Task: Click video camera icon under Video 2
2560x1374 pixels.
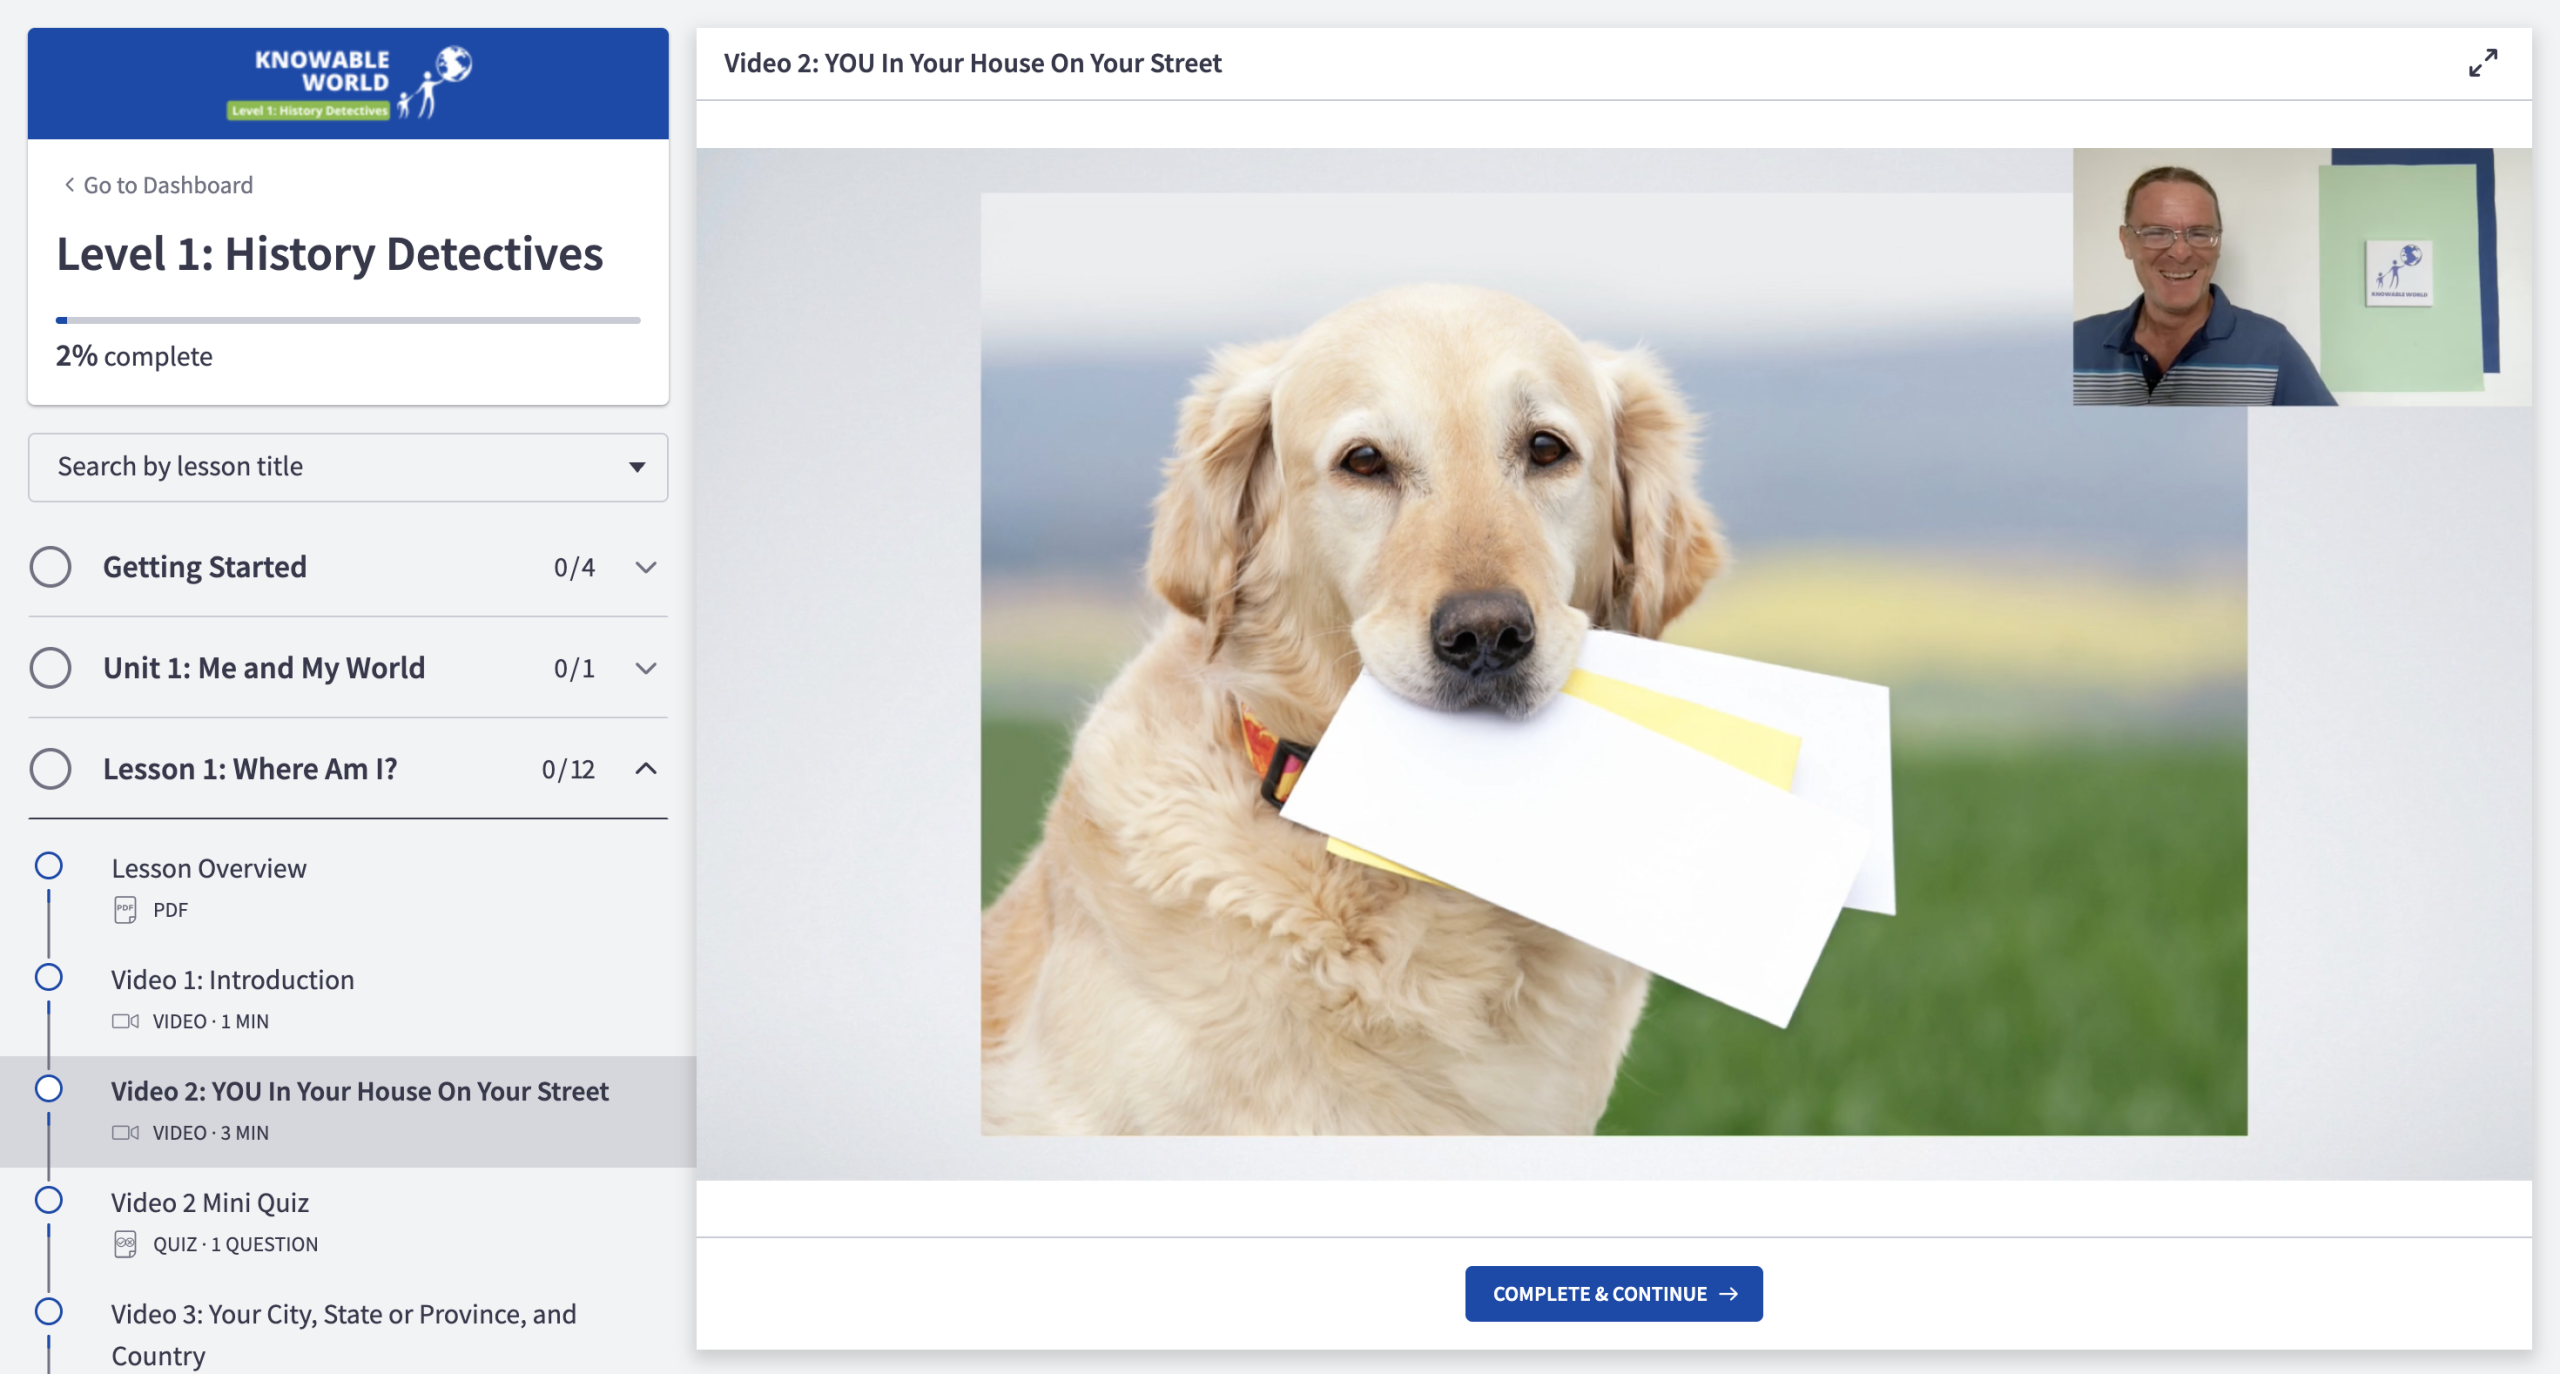Action: (x=125, y=1133)
